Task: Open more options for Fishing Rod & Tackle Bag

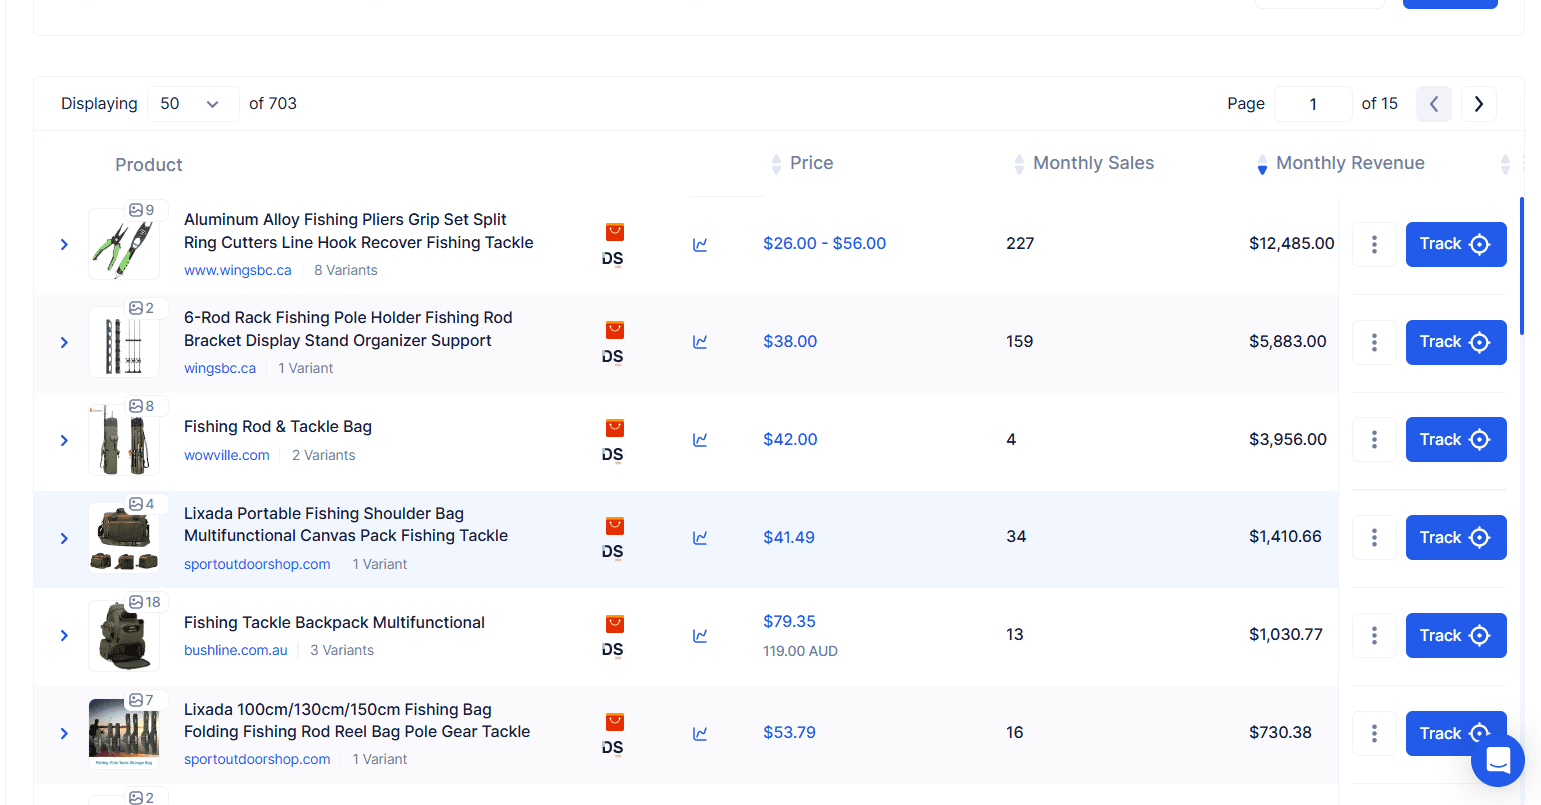Action: tap(1374, 440)
